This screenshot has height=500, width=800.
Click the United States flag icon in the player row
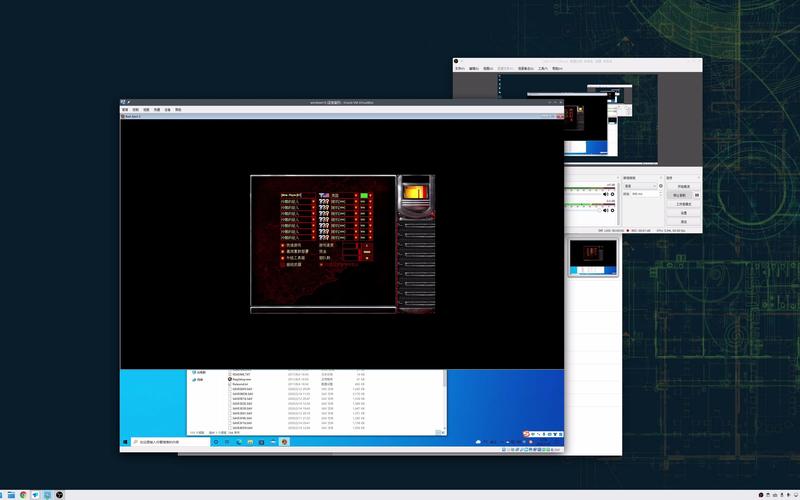324,195
